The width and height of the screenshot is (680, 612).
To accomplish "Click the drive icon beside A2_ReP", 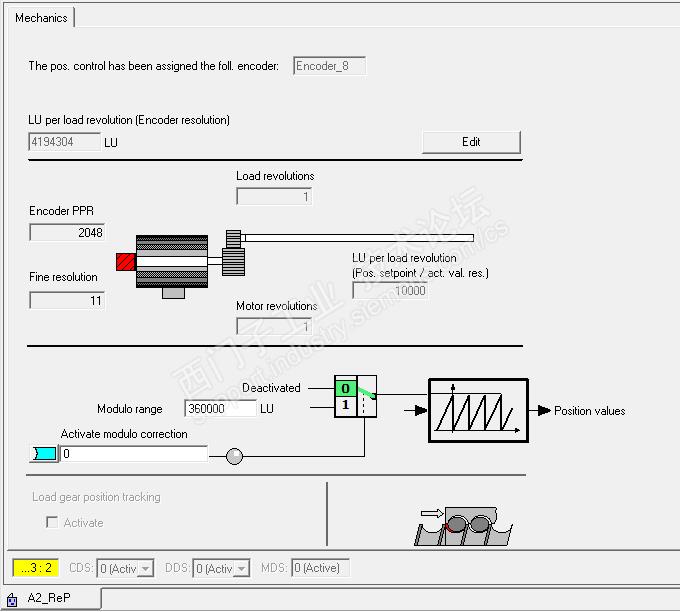I will click(12, 600).
